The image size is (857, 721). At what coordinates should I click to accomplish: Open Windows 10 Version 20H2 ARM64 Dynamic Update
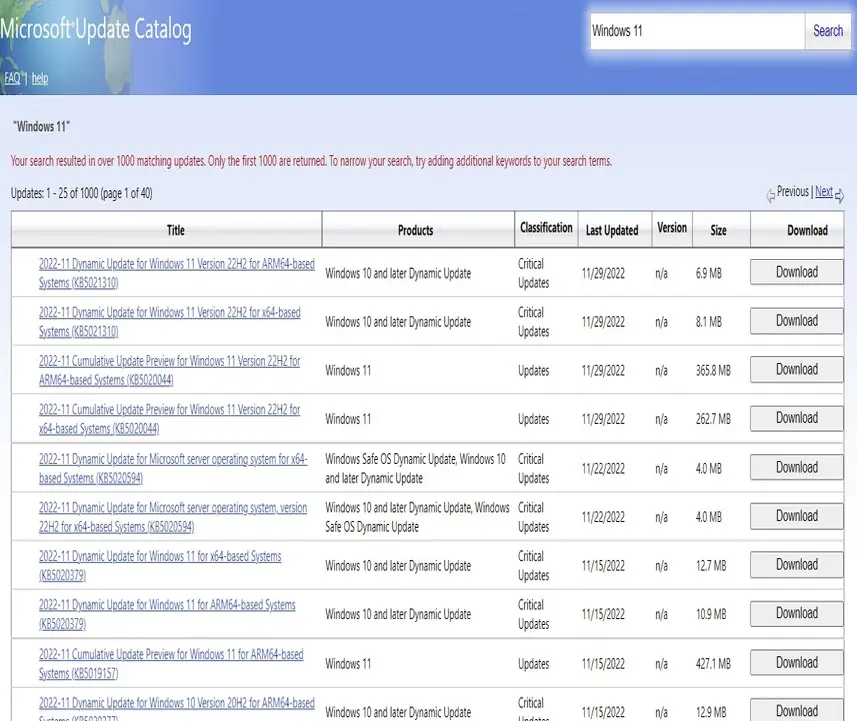click(x=177, y=709)
